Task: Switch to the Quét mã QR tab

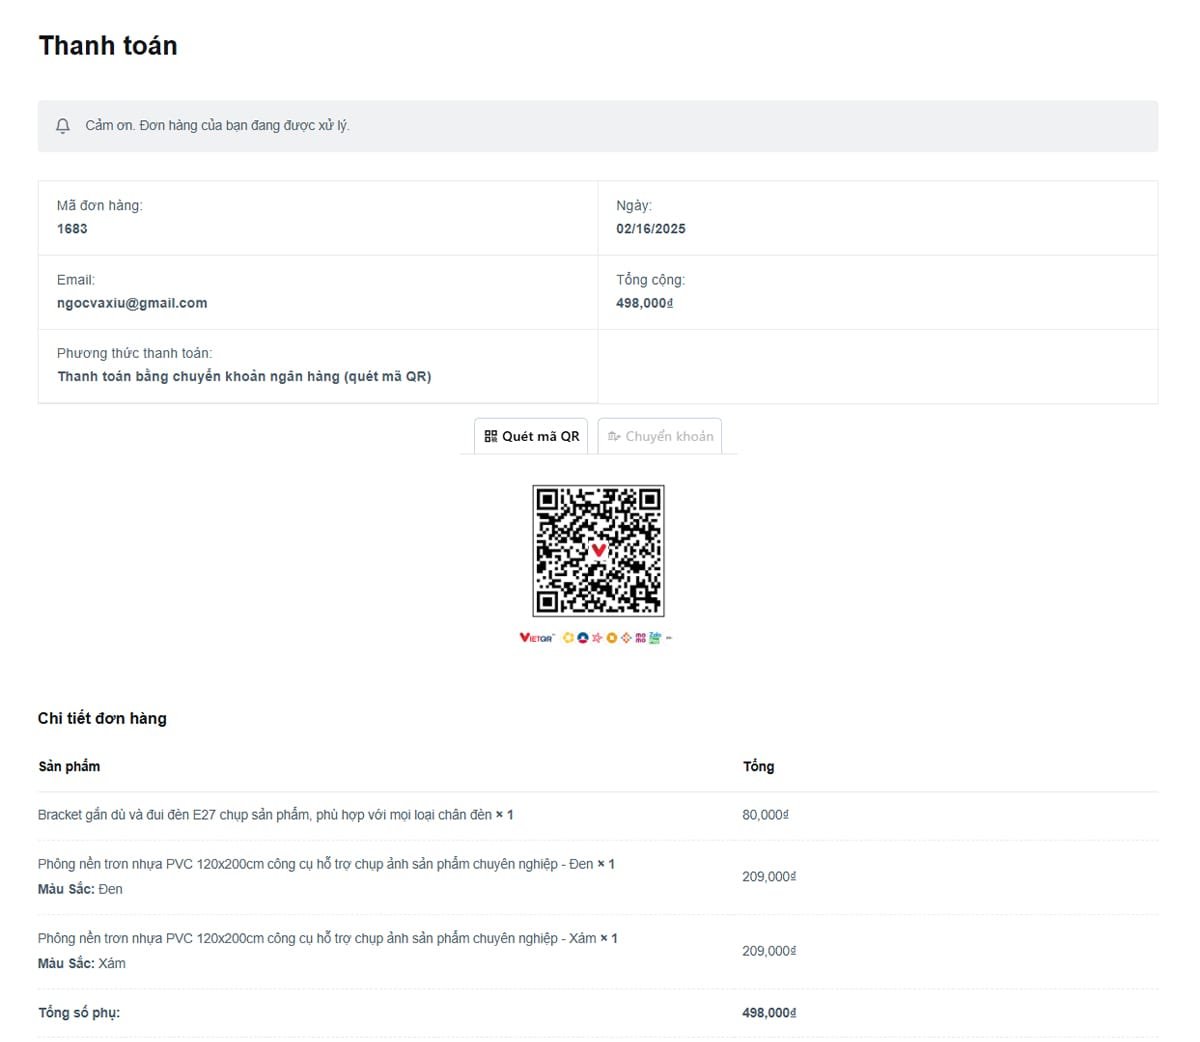Action: [x=531, y=436]
